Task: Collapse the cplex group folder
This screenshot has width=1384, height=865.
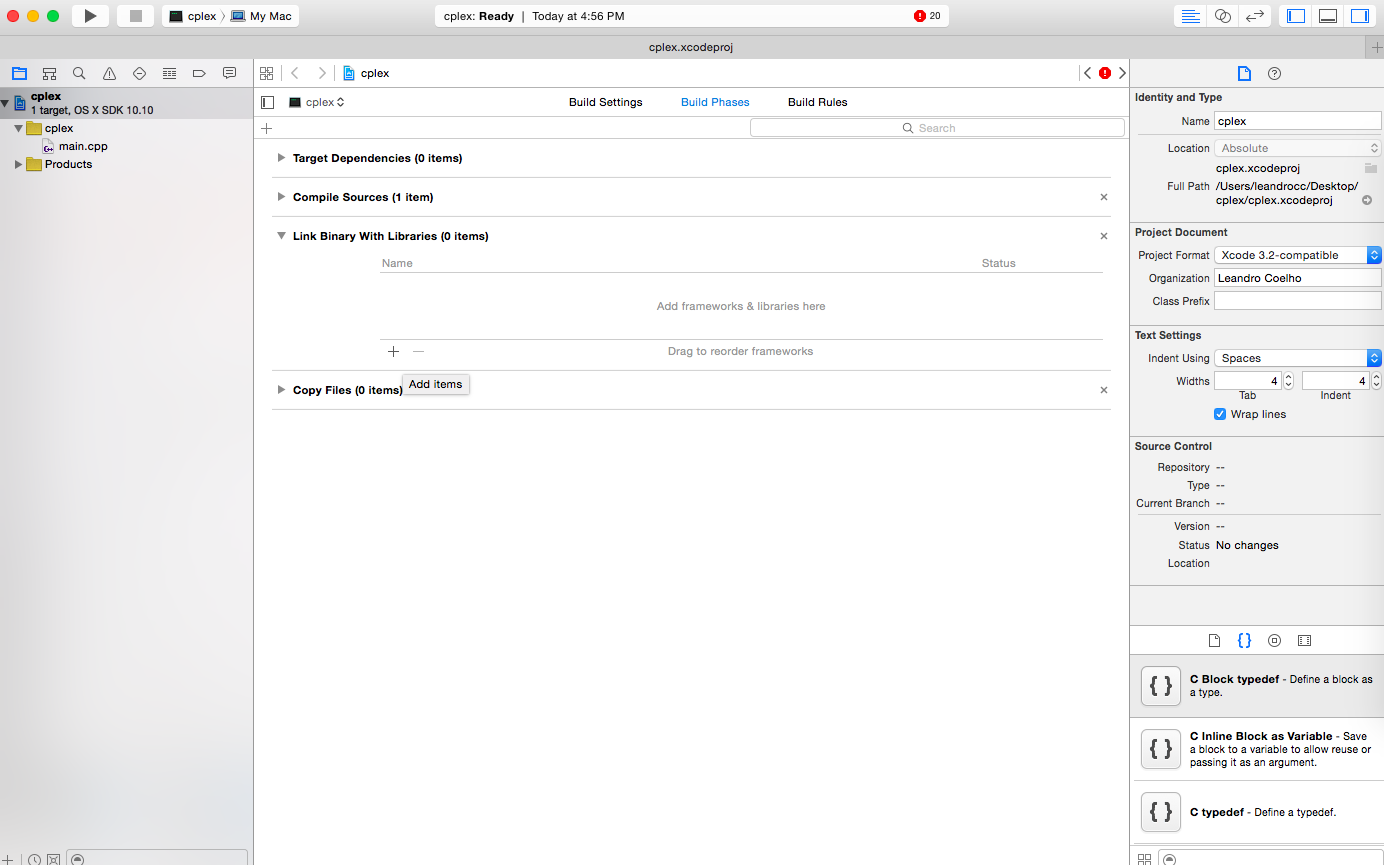Action: click(x=18, y=128)
